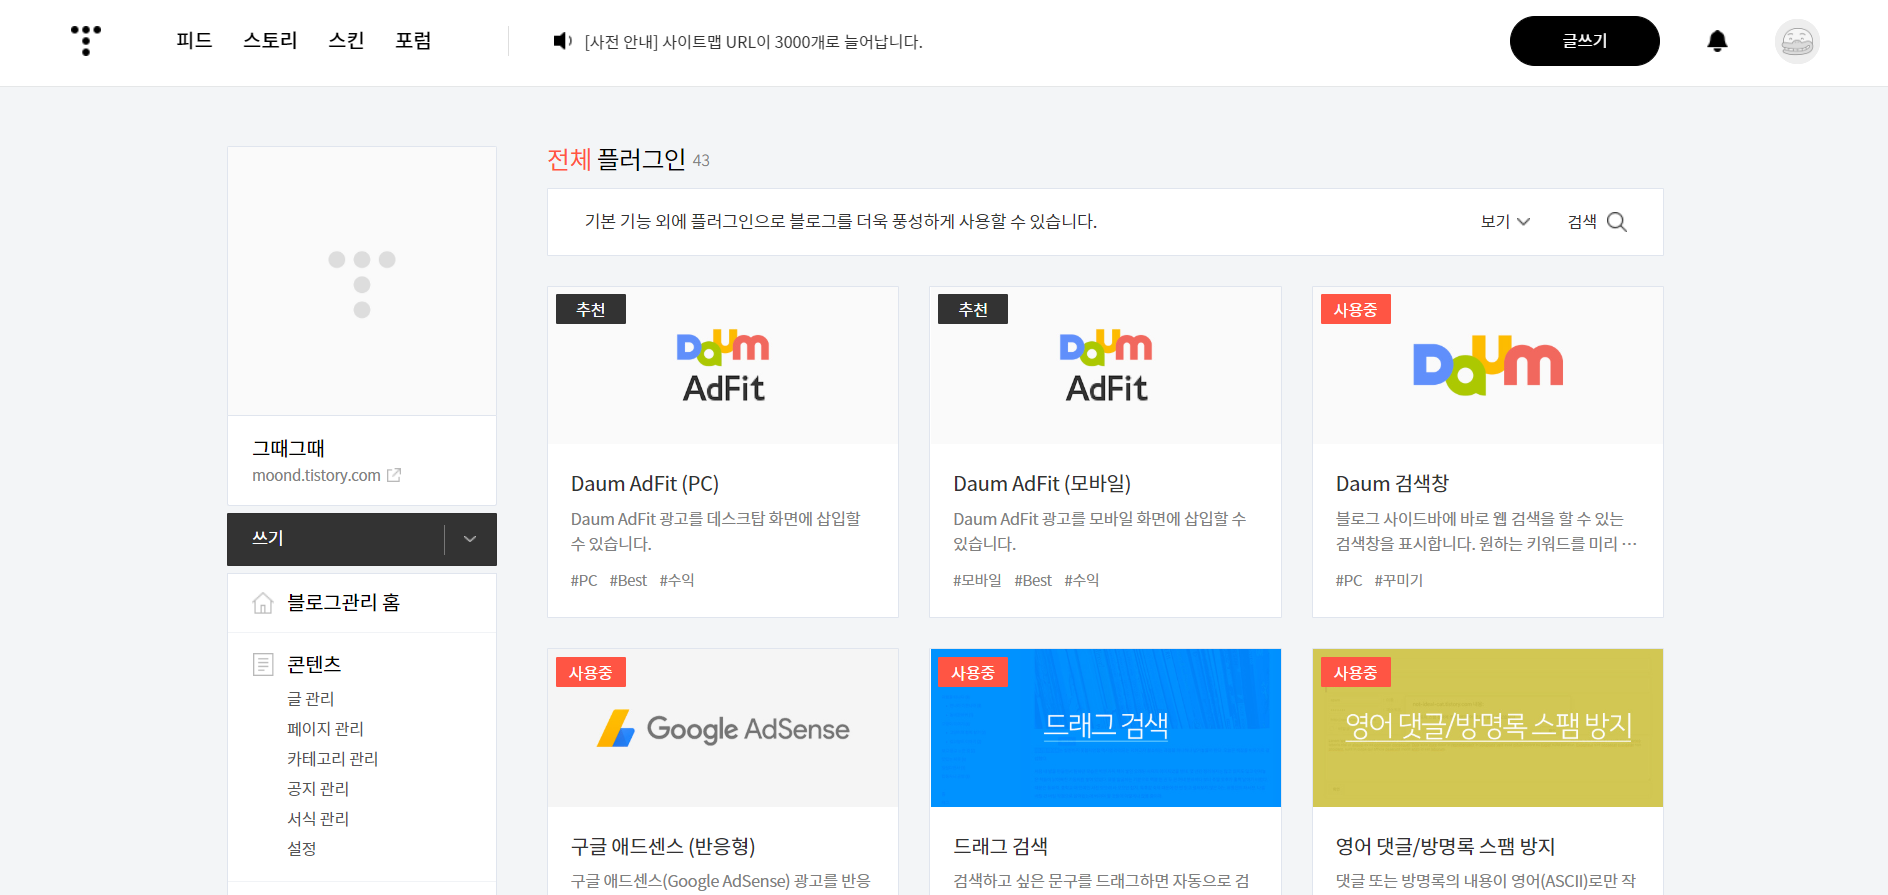Click the plugin description info text
Image resolution: width=1888 pixels, height=895 pixels.
coord(841,222)
